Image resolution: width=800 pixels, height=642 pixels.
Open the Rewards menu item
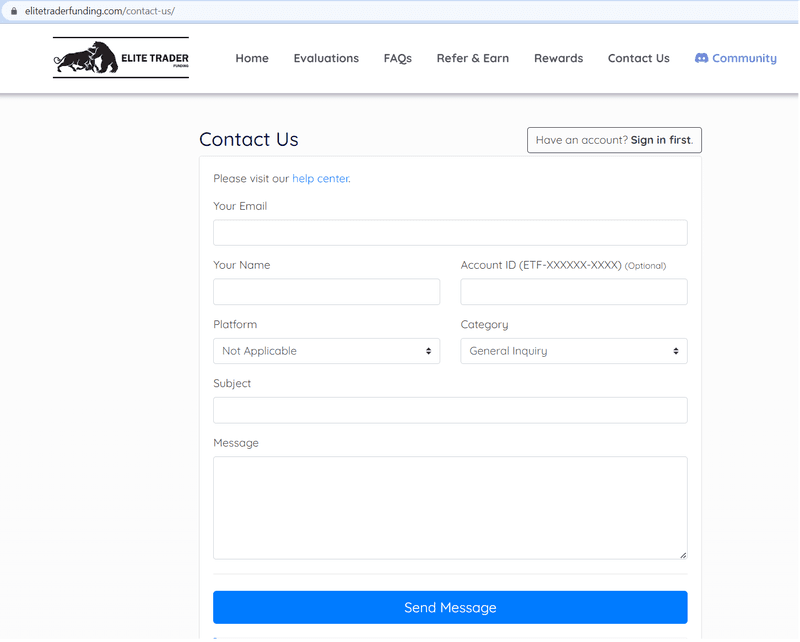559,58
